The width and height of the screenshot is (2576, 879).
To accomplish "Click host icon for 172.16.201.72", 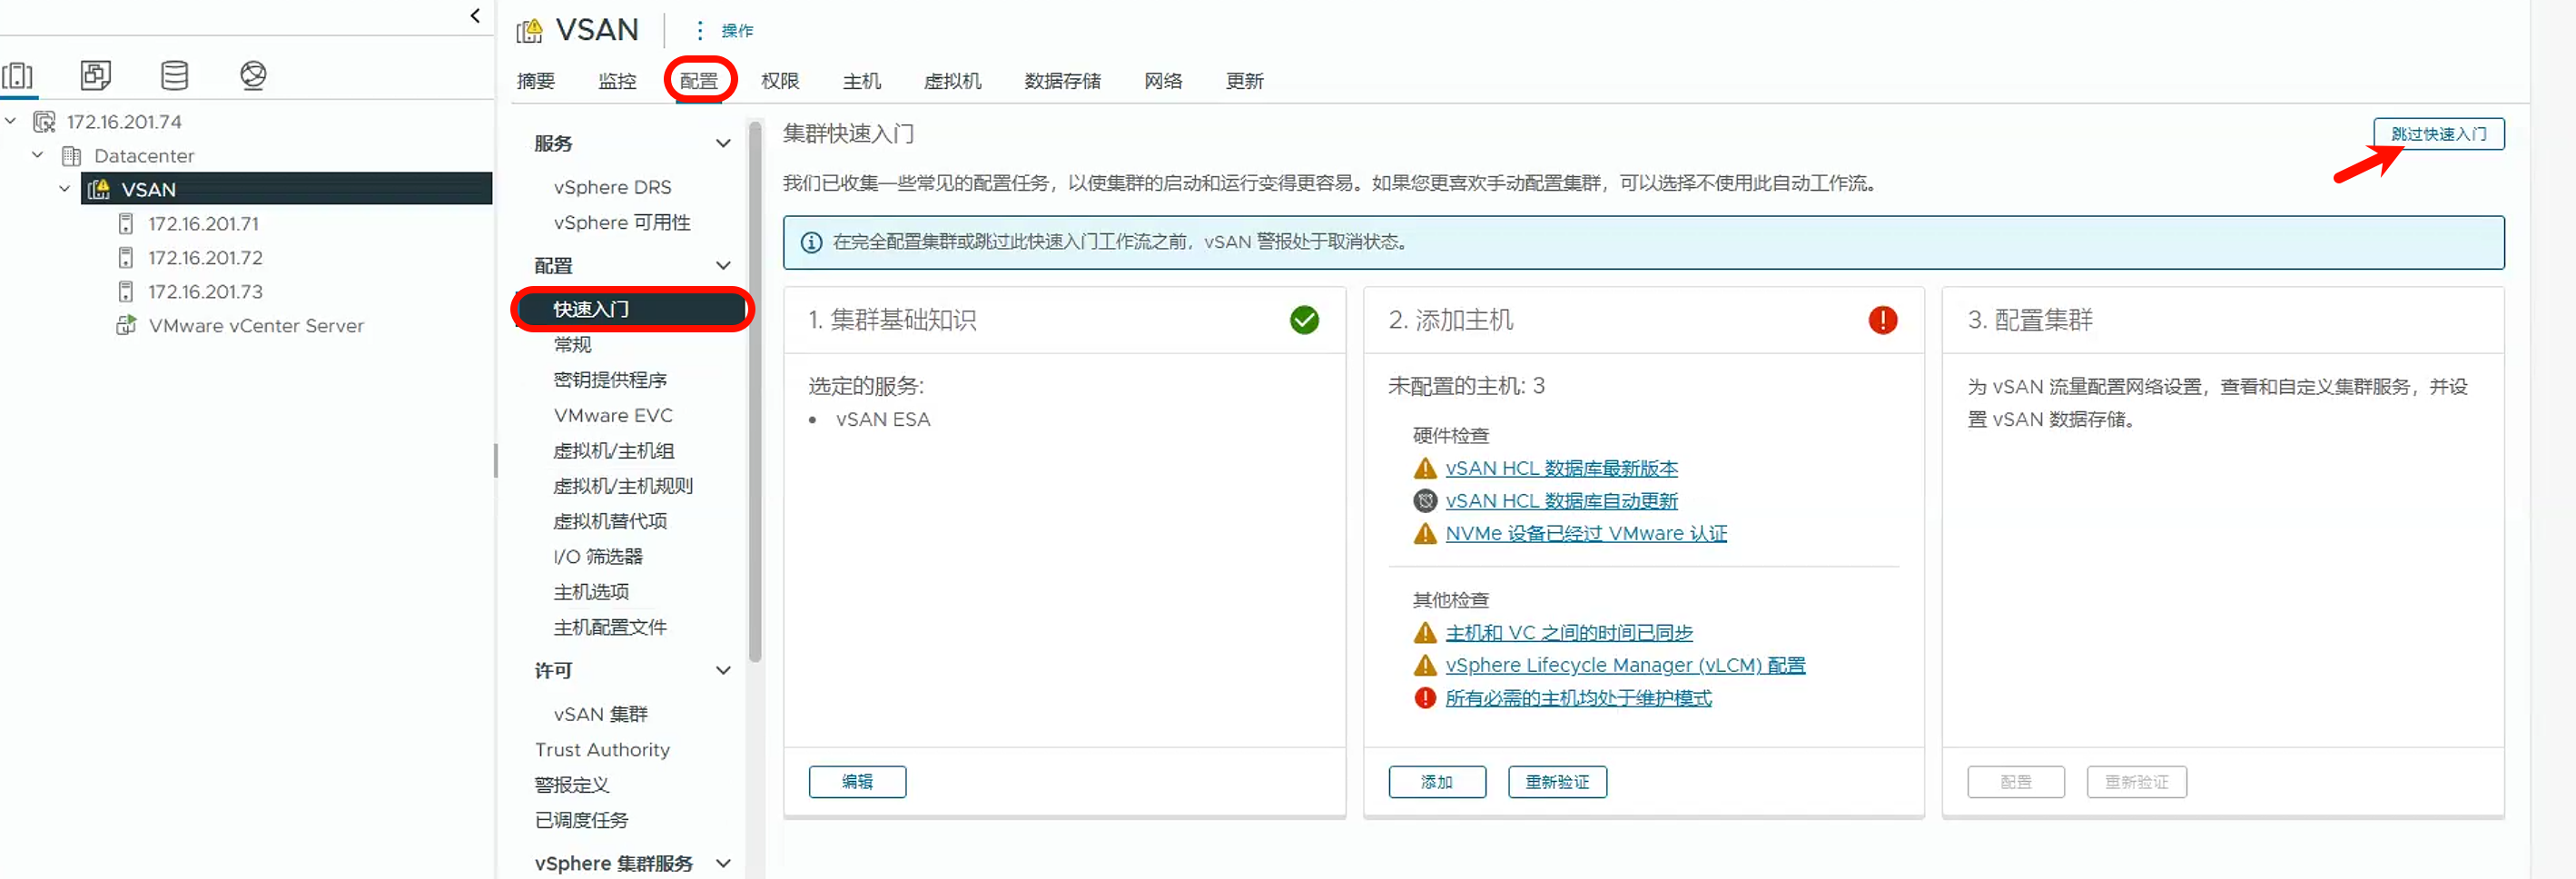I will pos(126,258).
